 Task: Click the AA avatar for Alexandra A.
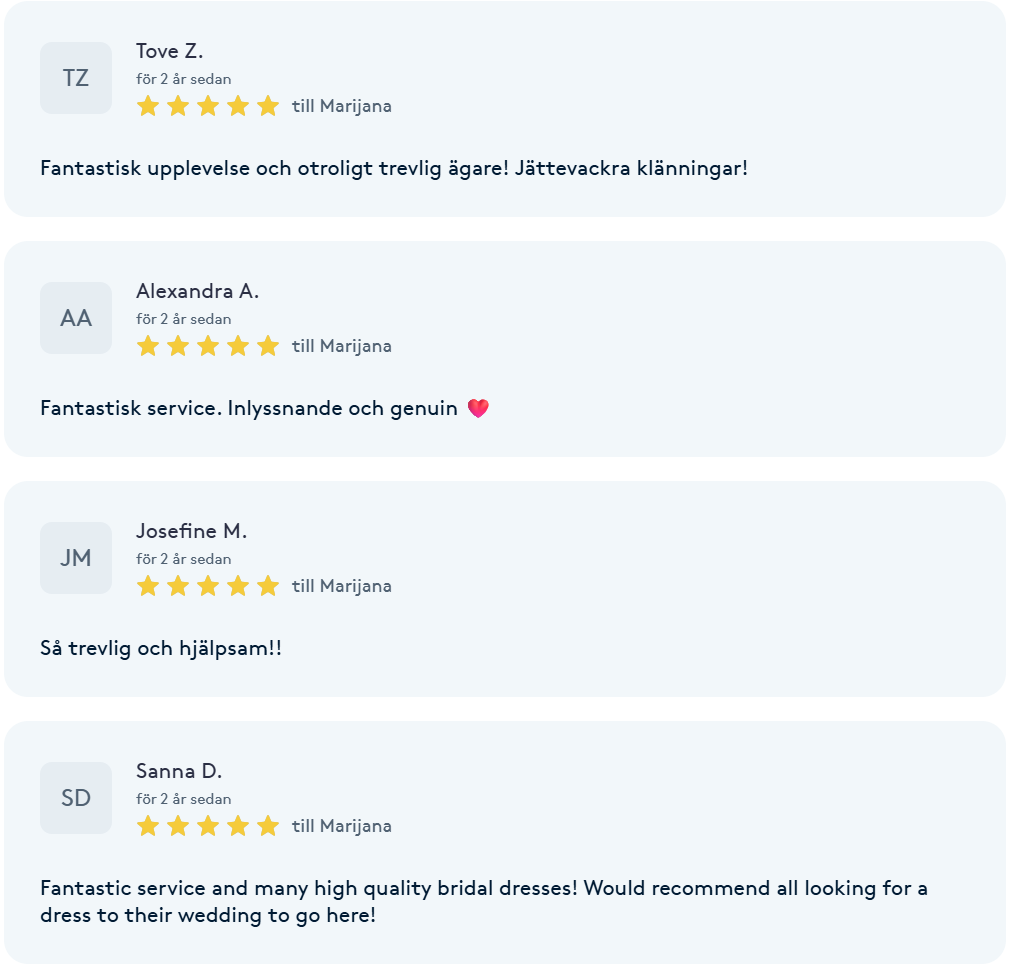76,318
